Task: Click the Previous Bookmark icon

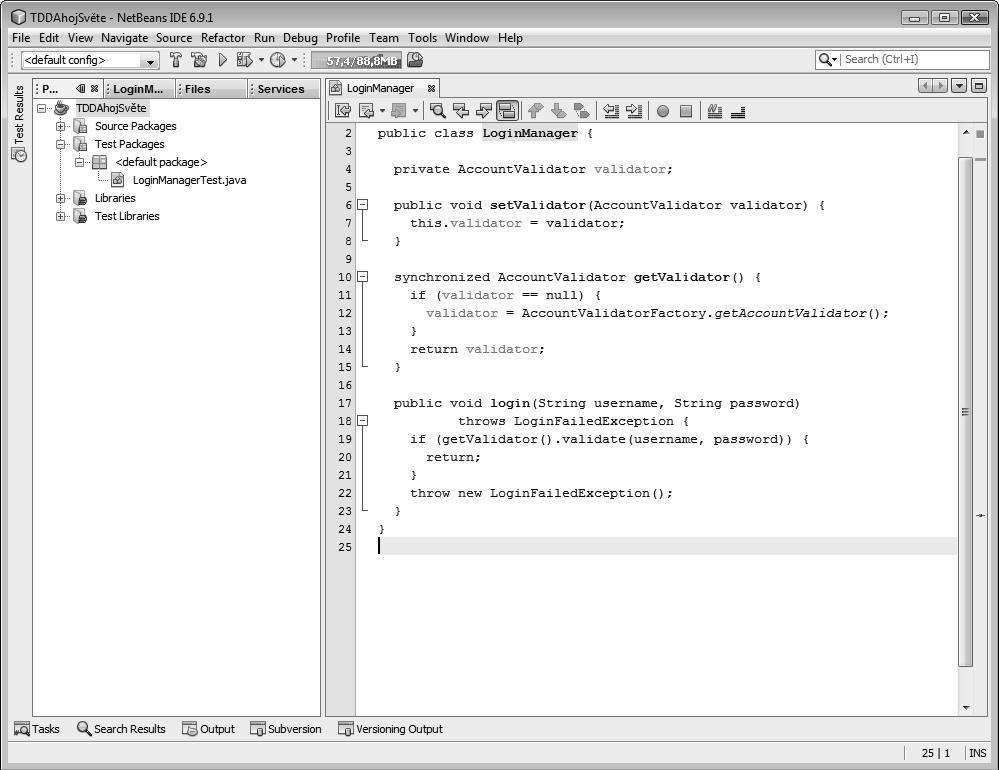Action: [x=535, y=111]
